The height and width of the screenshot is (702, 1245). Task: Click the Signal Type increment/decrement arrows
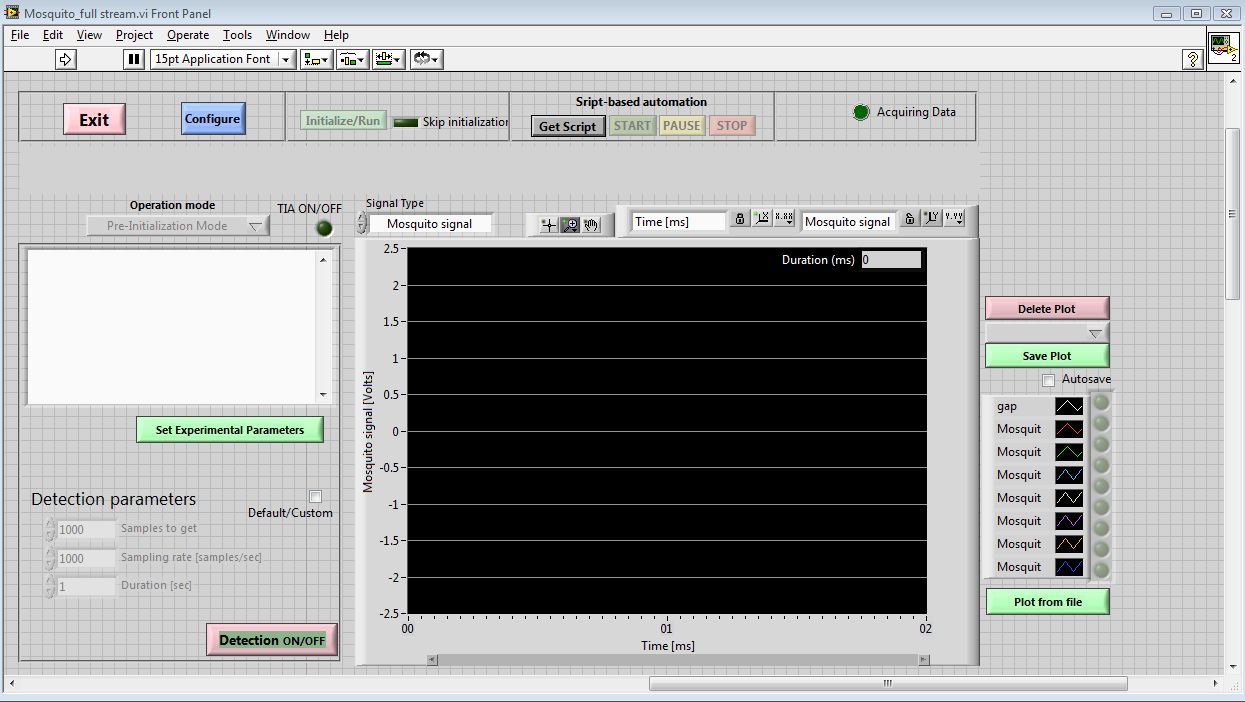click(362, 224)
